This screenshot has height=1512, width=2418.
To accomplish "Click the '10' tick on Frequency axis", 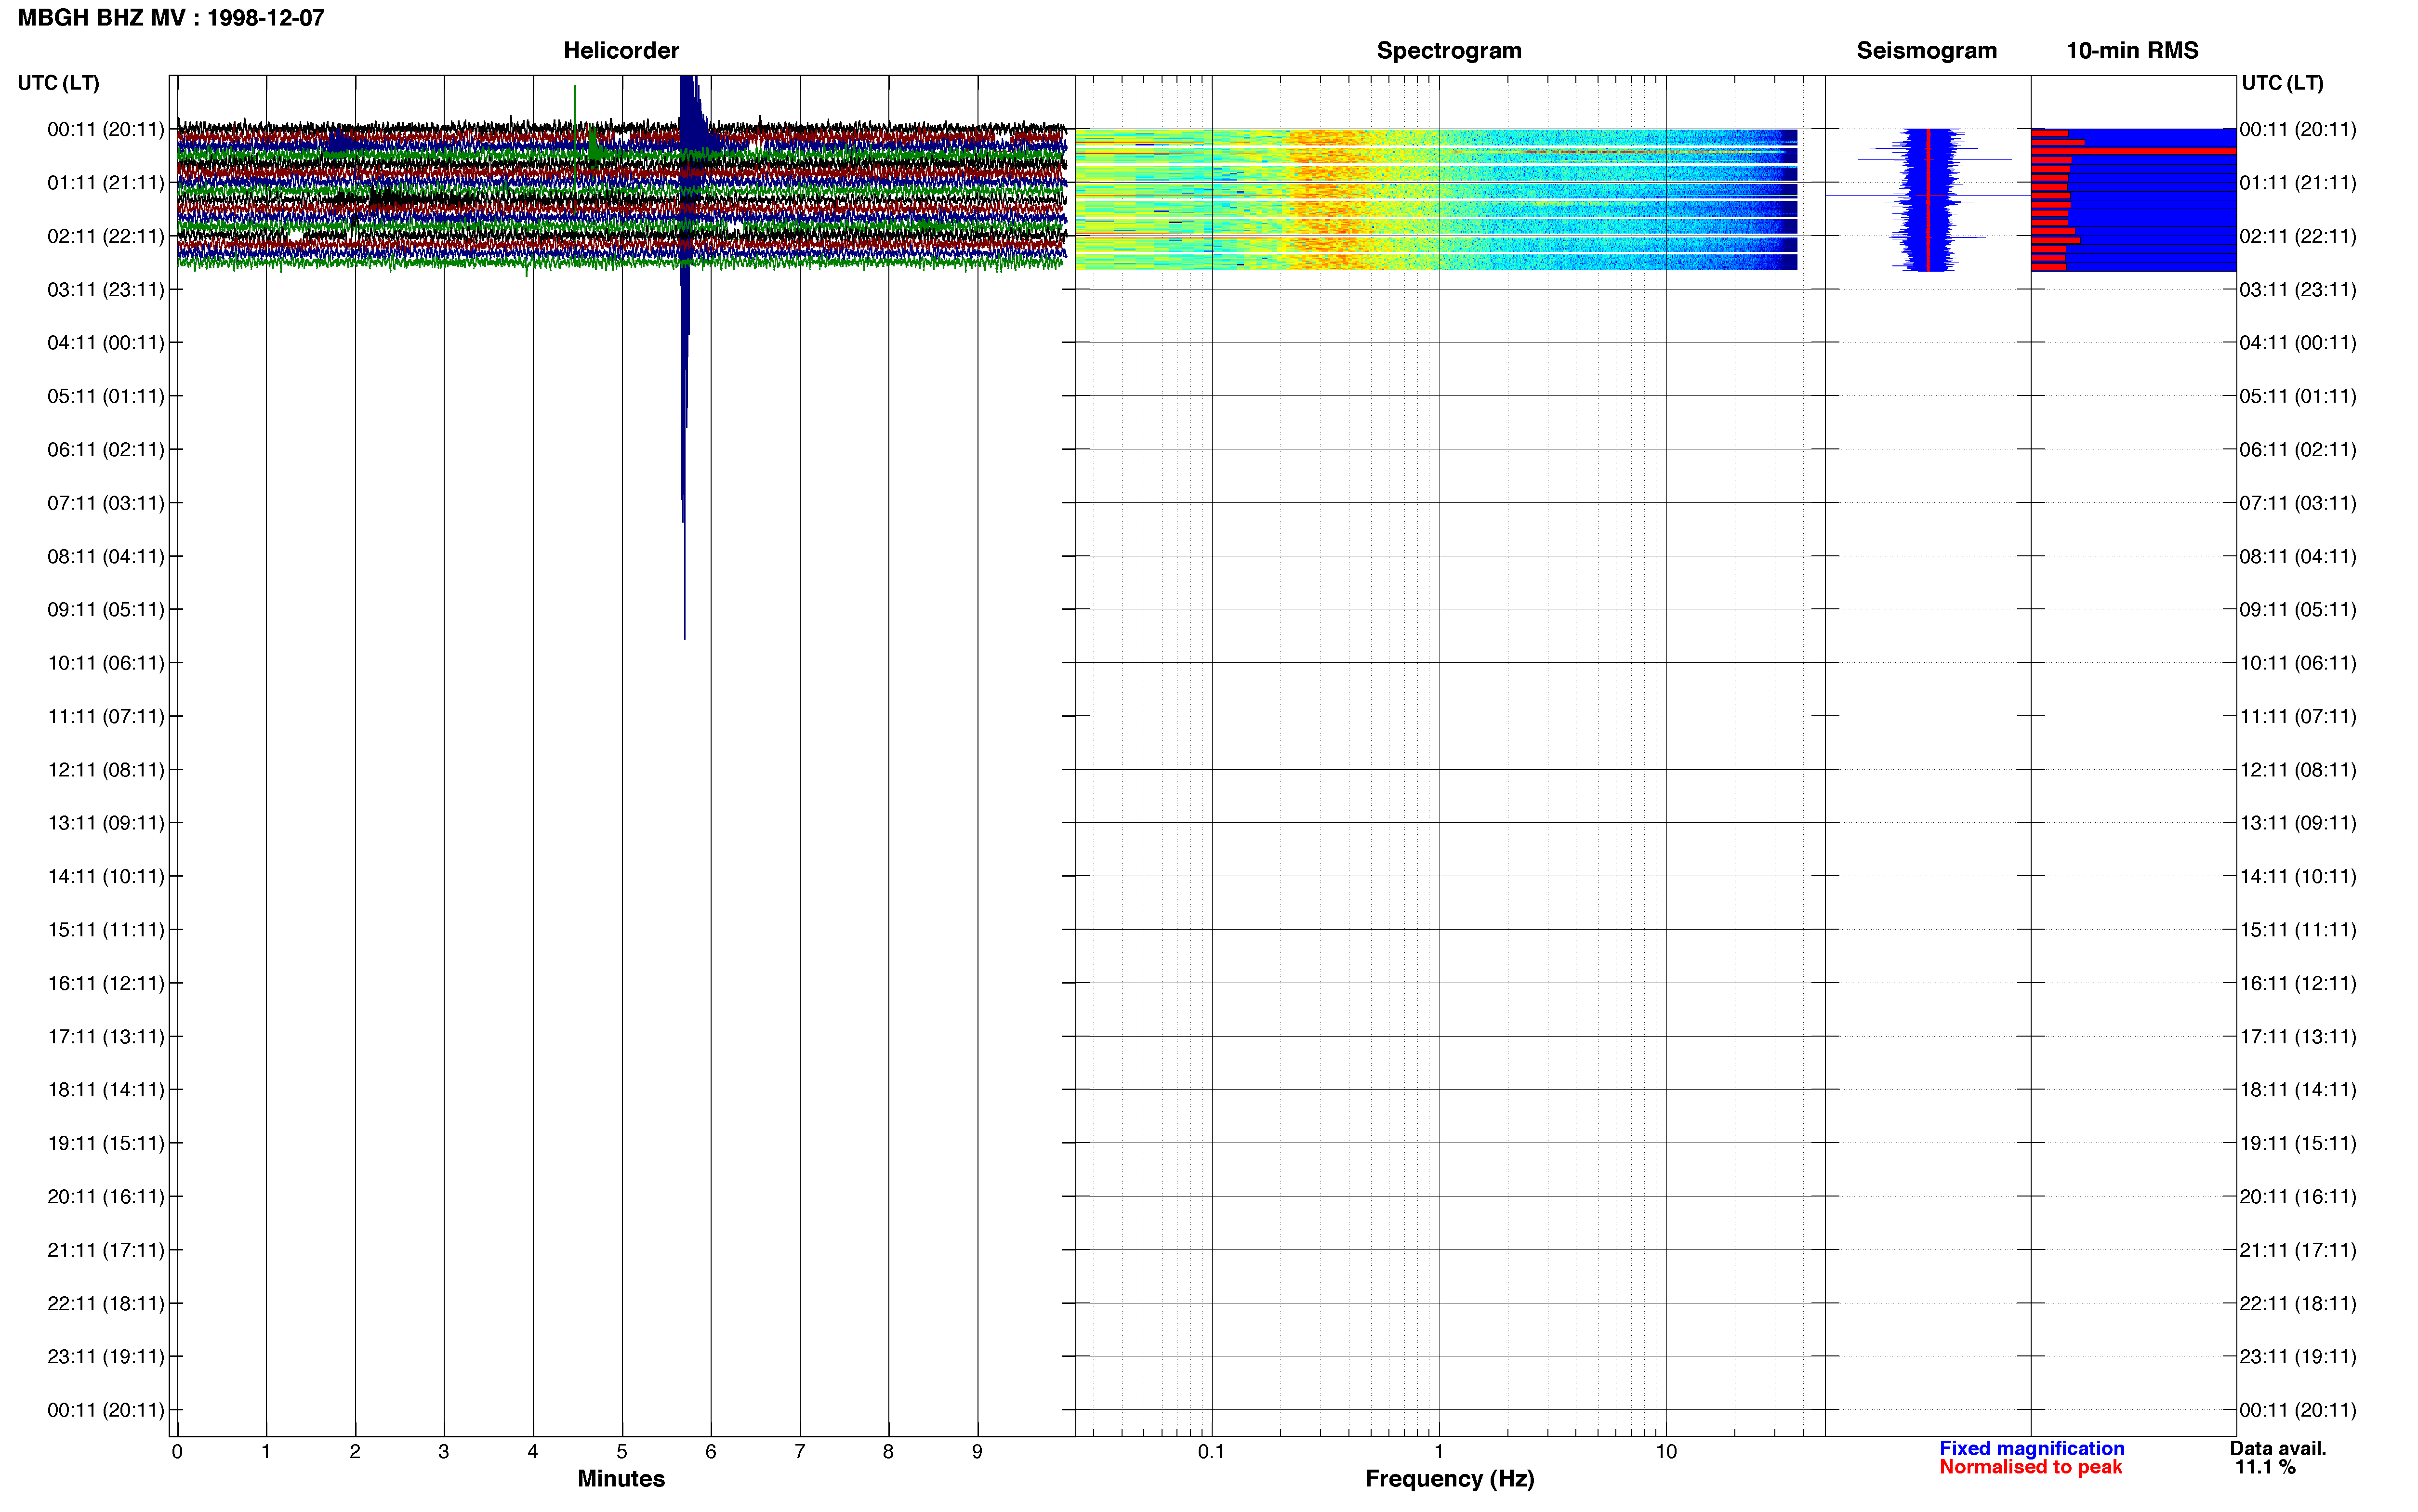I will click(x=1666, y=1451).
